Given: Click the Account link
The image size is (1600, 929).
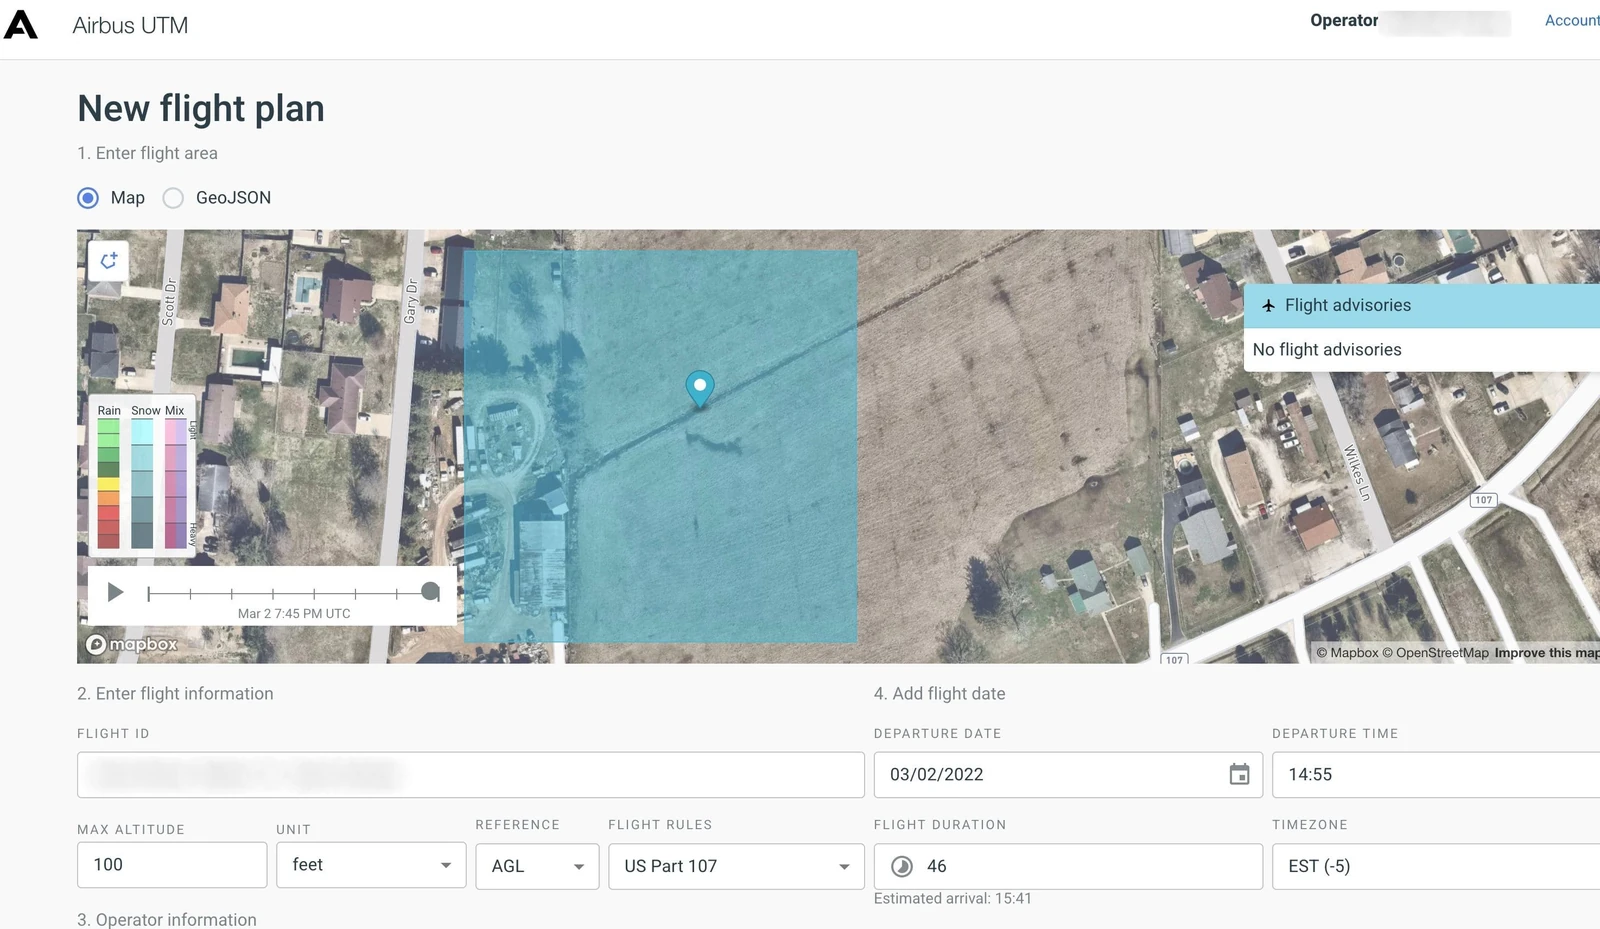Looking at the screenshot, I should 1572,20.
